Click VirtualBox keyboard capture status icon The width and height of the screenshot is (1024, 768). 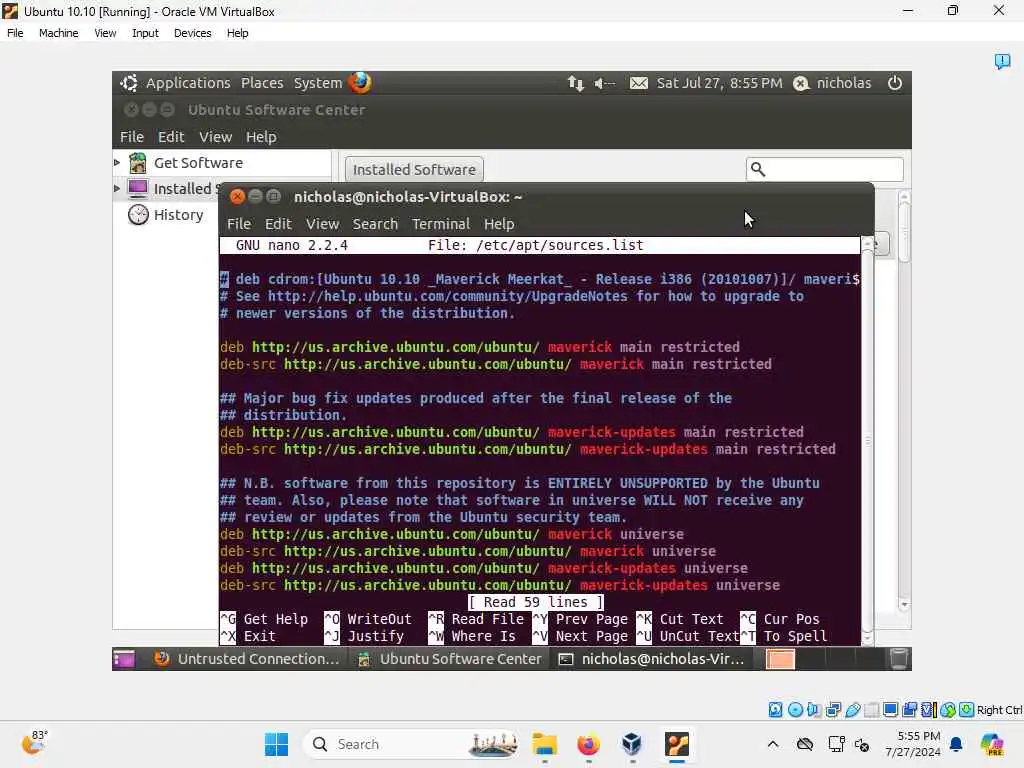pos(967,710)
